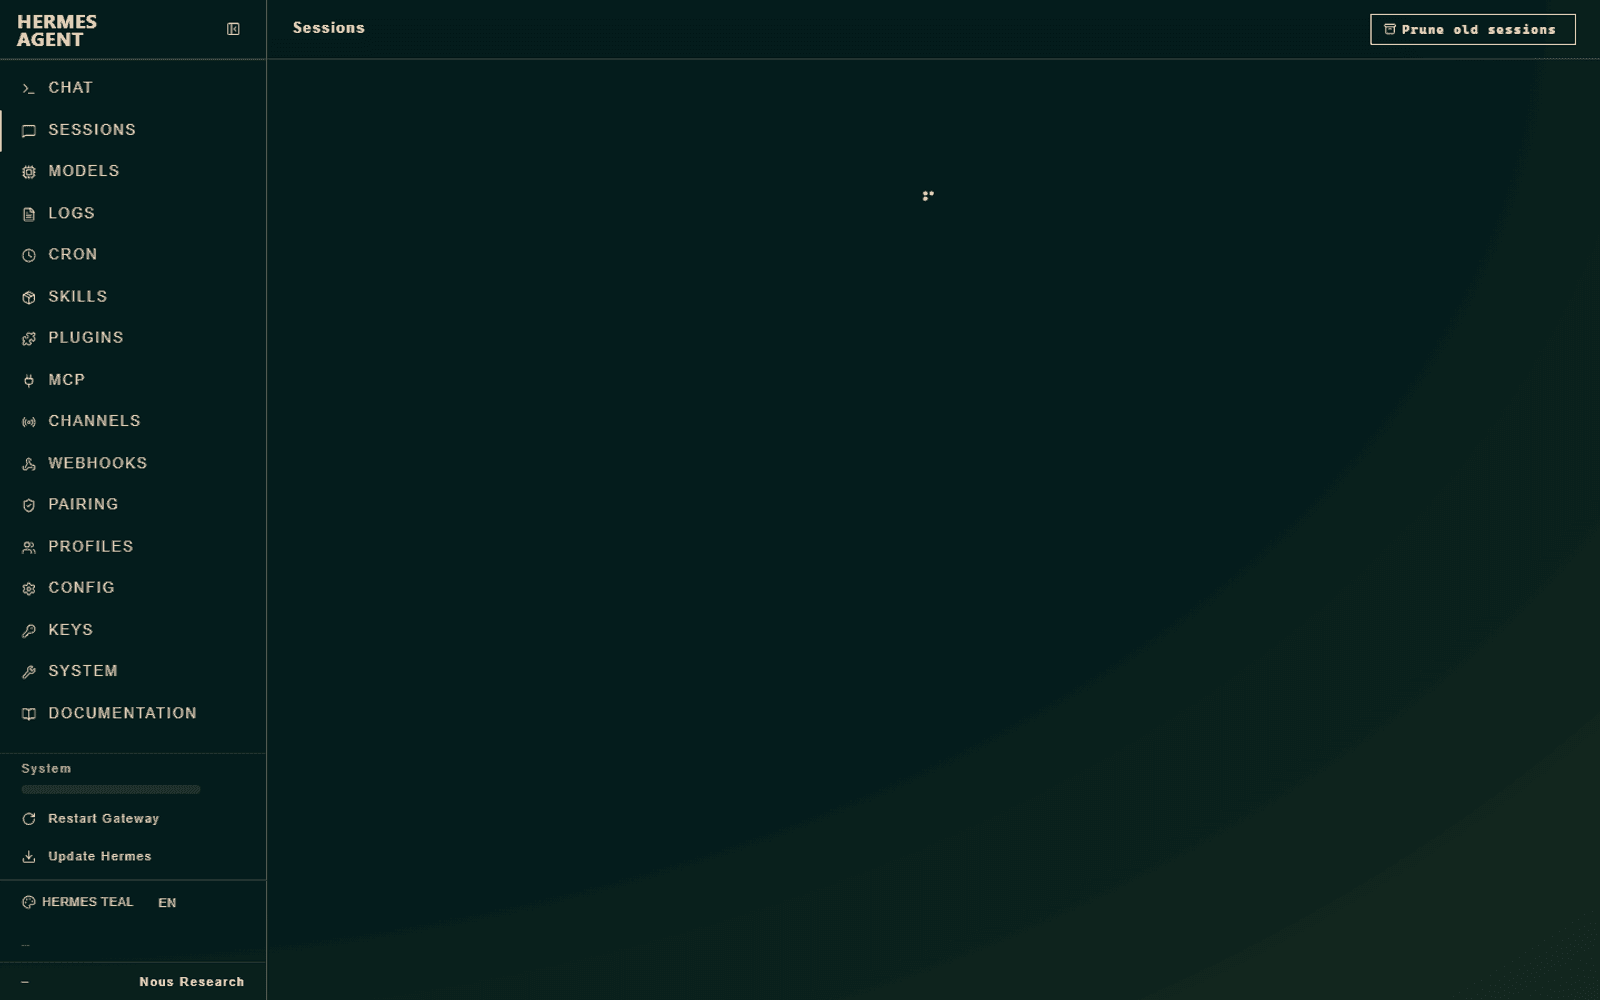Screen dimensions: 1600x1000
Task: Click the Profiles people icon
Action: [x=29, y=547]
